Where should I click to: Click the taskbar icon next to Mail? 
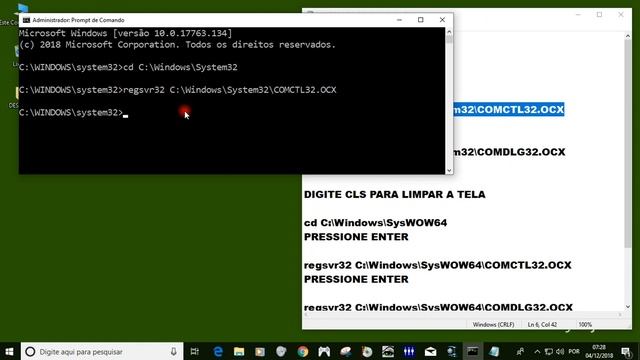(x=451, y=351)
